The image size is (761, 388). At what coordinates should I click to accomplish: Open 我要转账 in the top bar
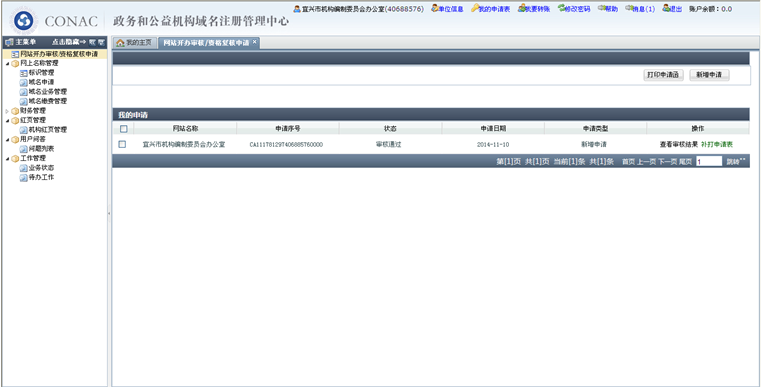click(x=534, y=9)
